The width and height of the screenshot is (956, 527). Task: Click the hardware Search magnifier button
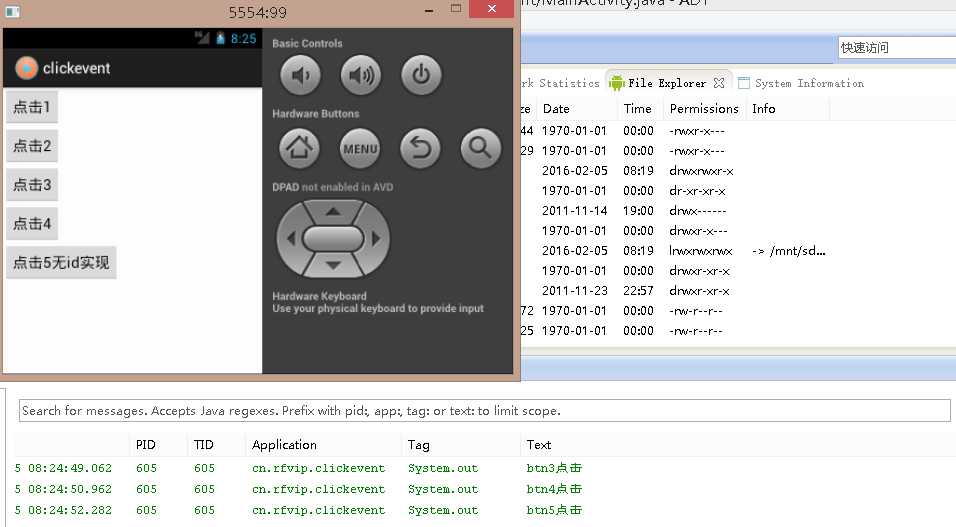[480, 148]
